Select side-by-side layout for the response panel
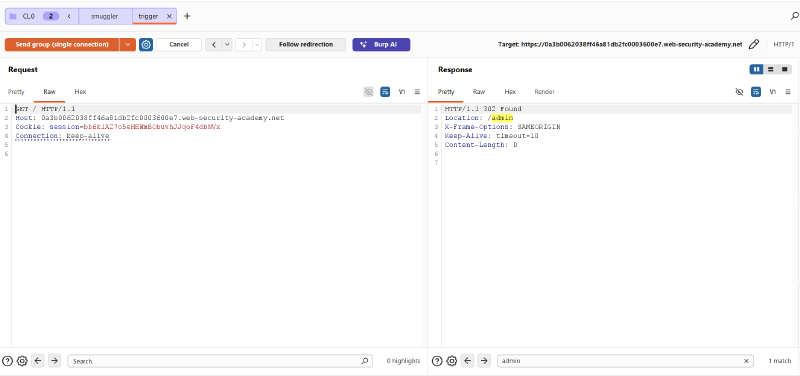800x376 pixels. (x=757, y=69)
